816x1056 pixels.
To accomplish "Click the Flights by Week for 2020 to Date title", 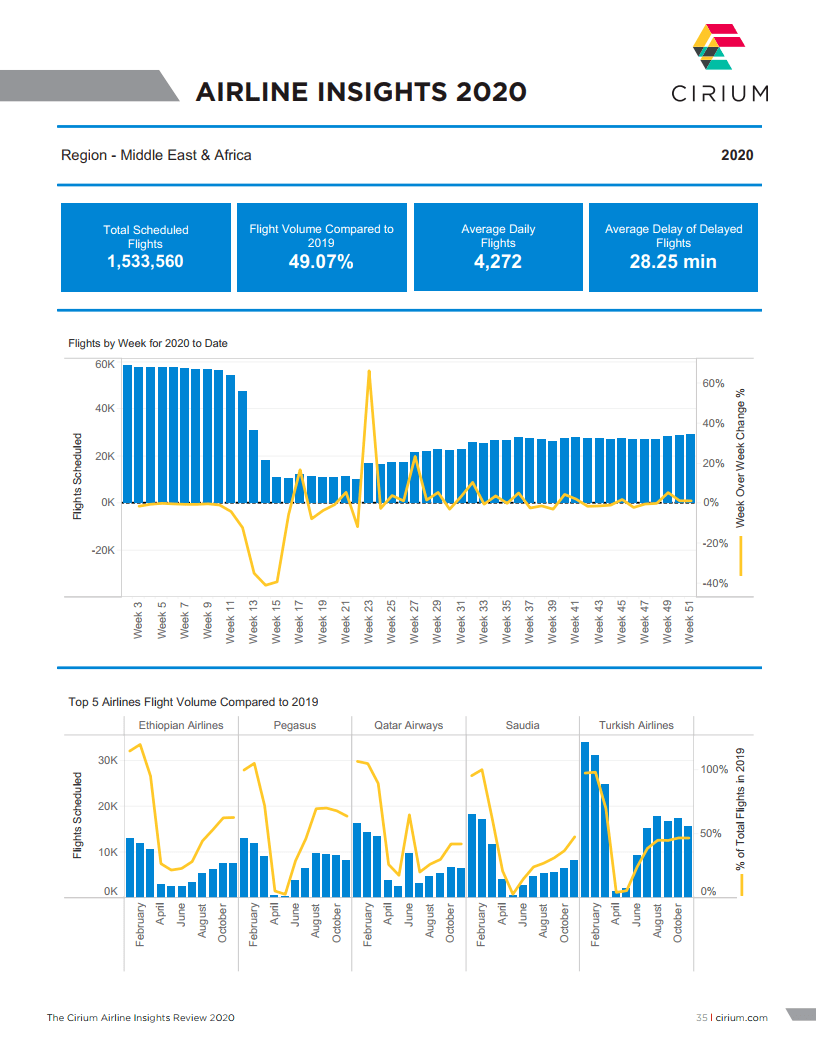I will (x=148, y=343).
